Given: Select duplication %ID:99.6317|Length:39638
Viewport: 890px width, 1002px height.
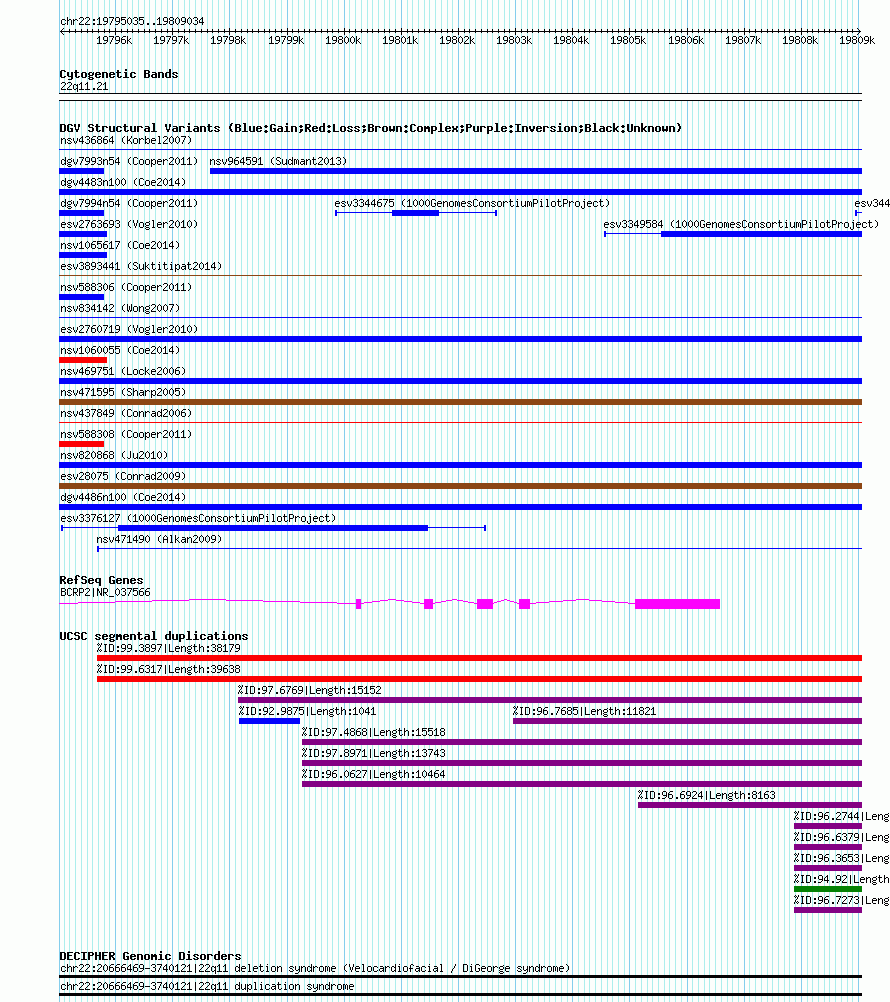Looking at the screenshot, I should [x=169, y=670].
